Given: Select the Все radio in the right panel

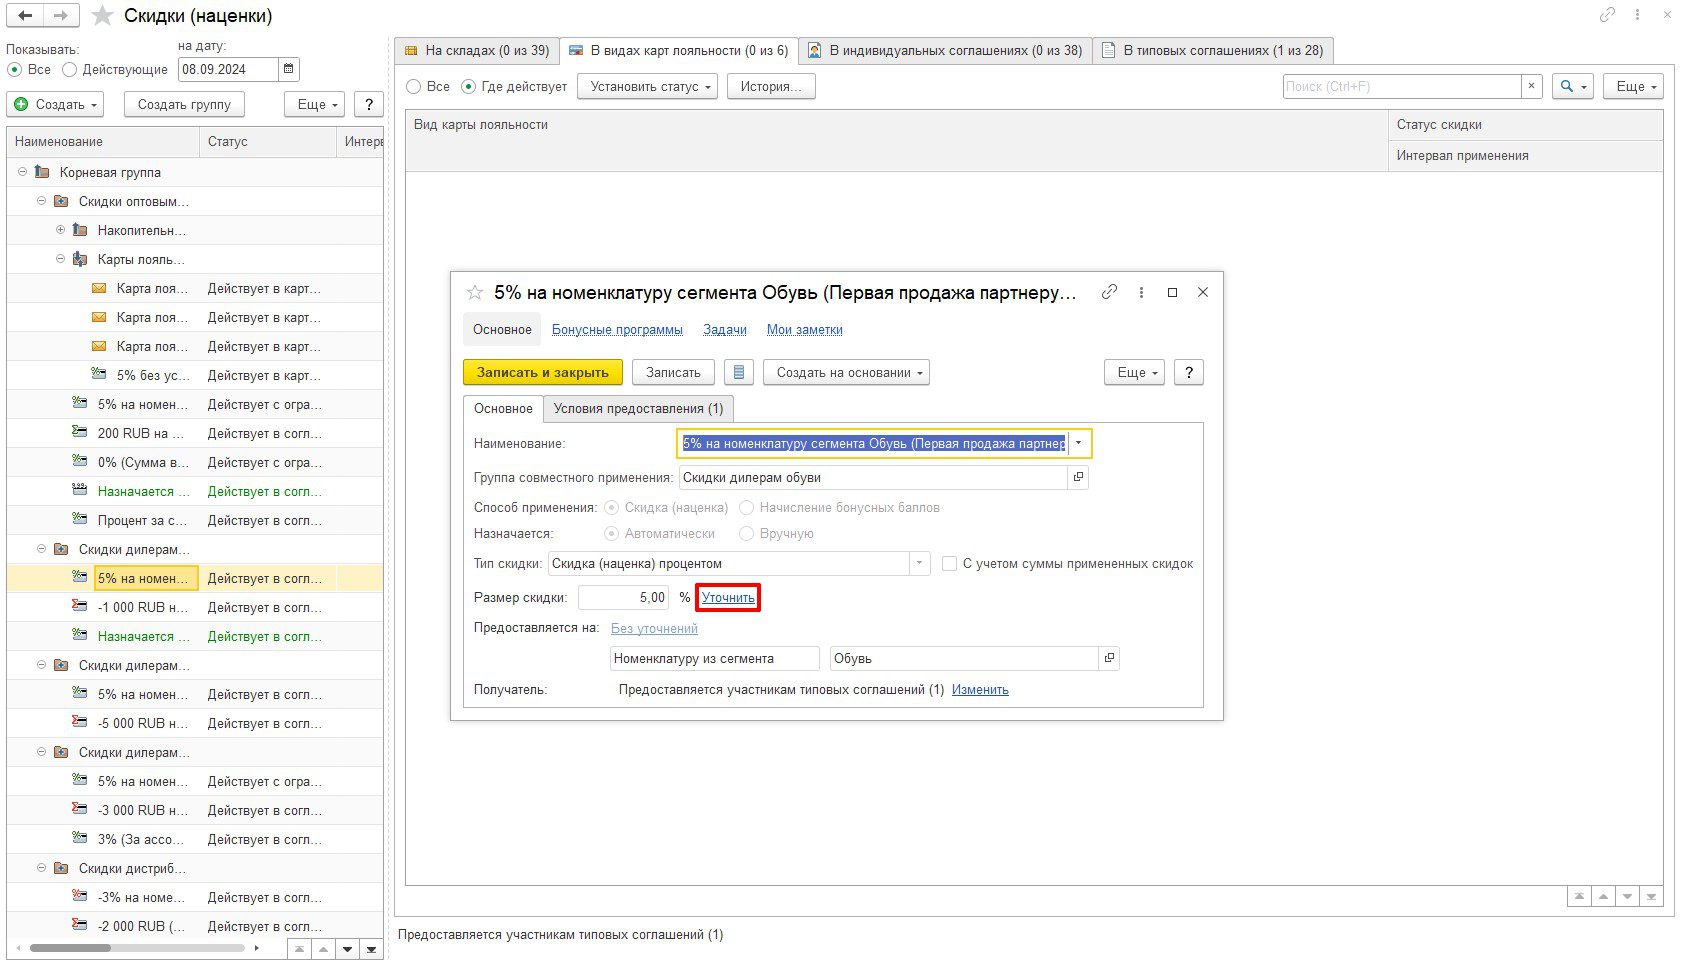Looking at the screenshot, I should pos(413,87).
